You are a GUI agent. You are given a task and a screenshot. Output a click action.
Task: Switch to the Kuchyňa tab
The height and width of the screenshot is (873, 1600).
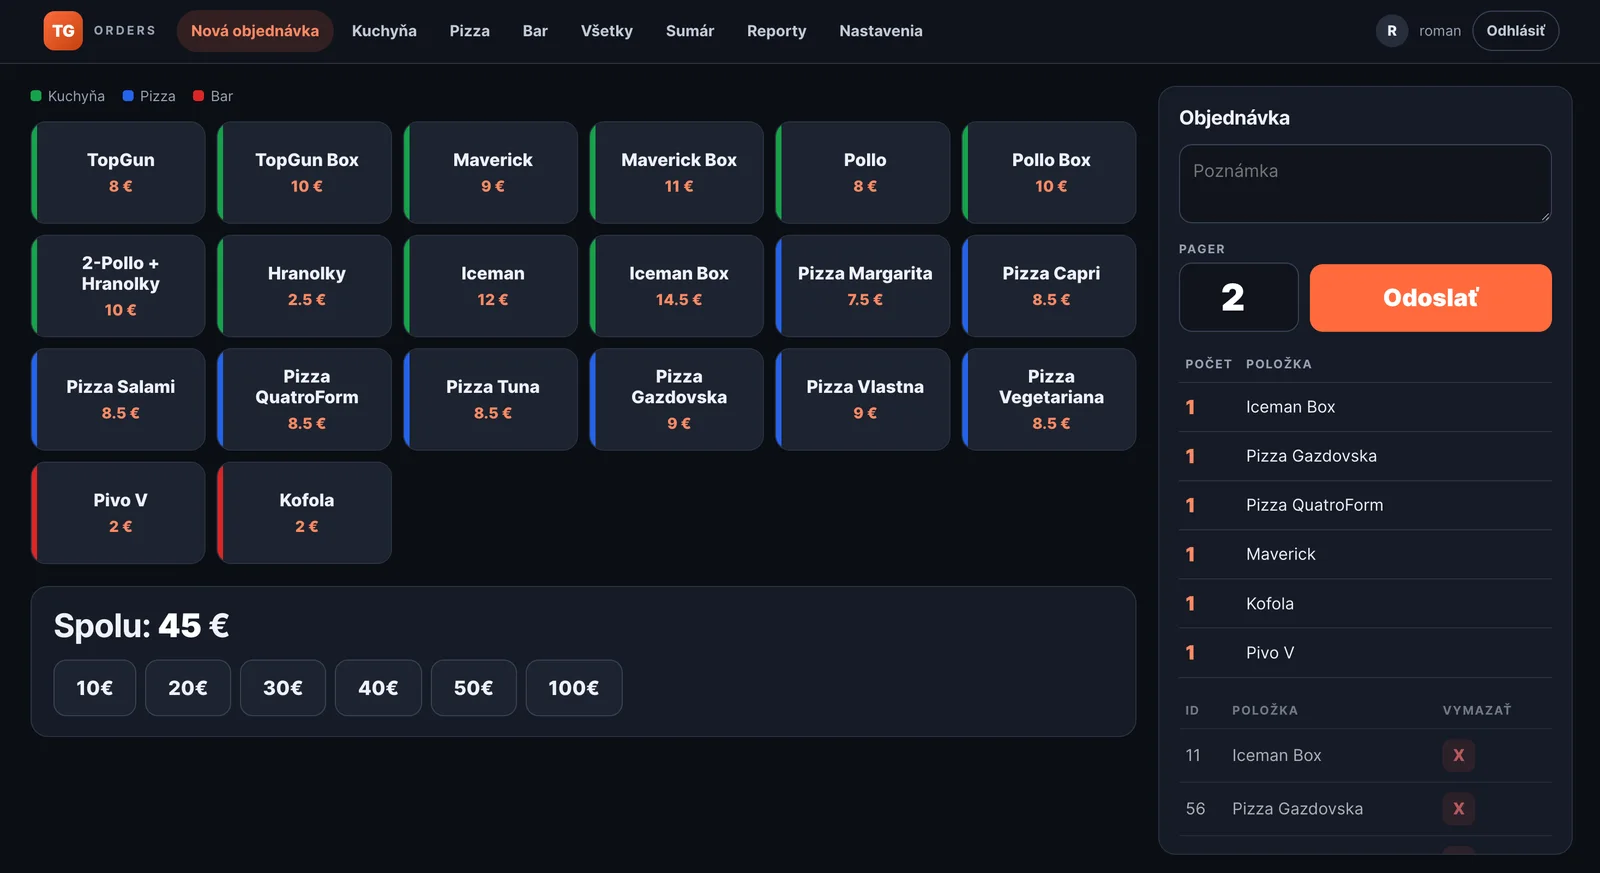point(384,31)
